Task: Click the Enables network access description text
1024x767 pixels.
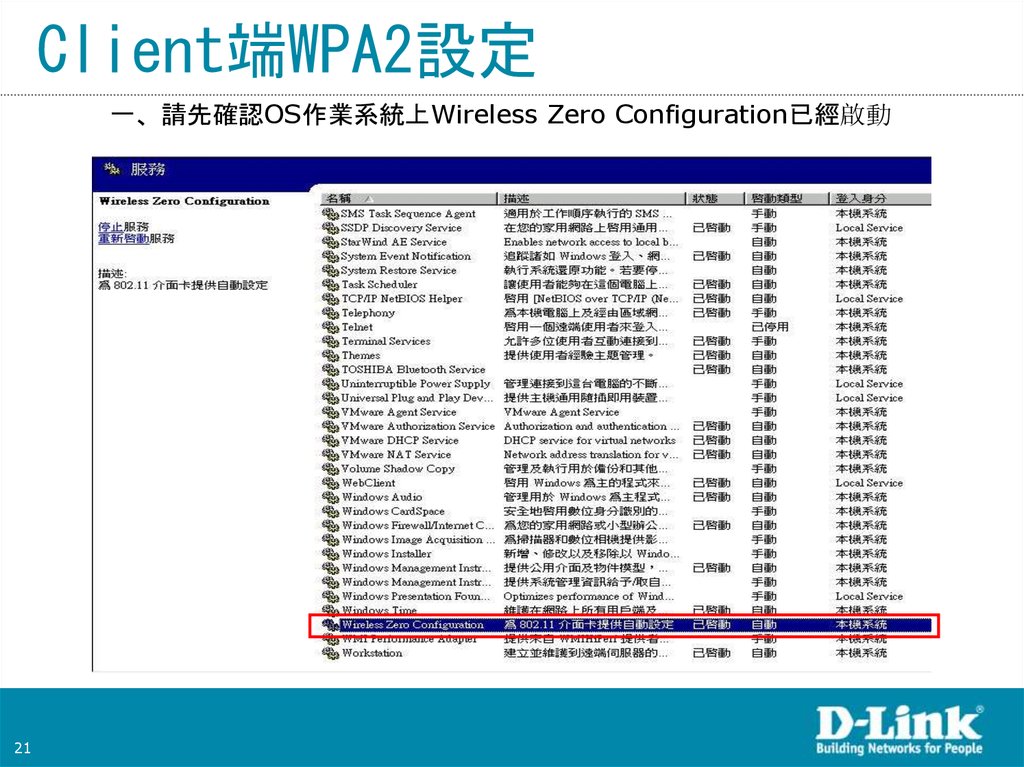Action: point(590,242)
